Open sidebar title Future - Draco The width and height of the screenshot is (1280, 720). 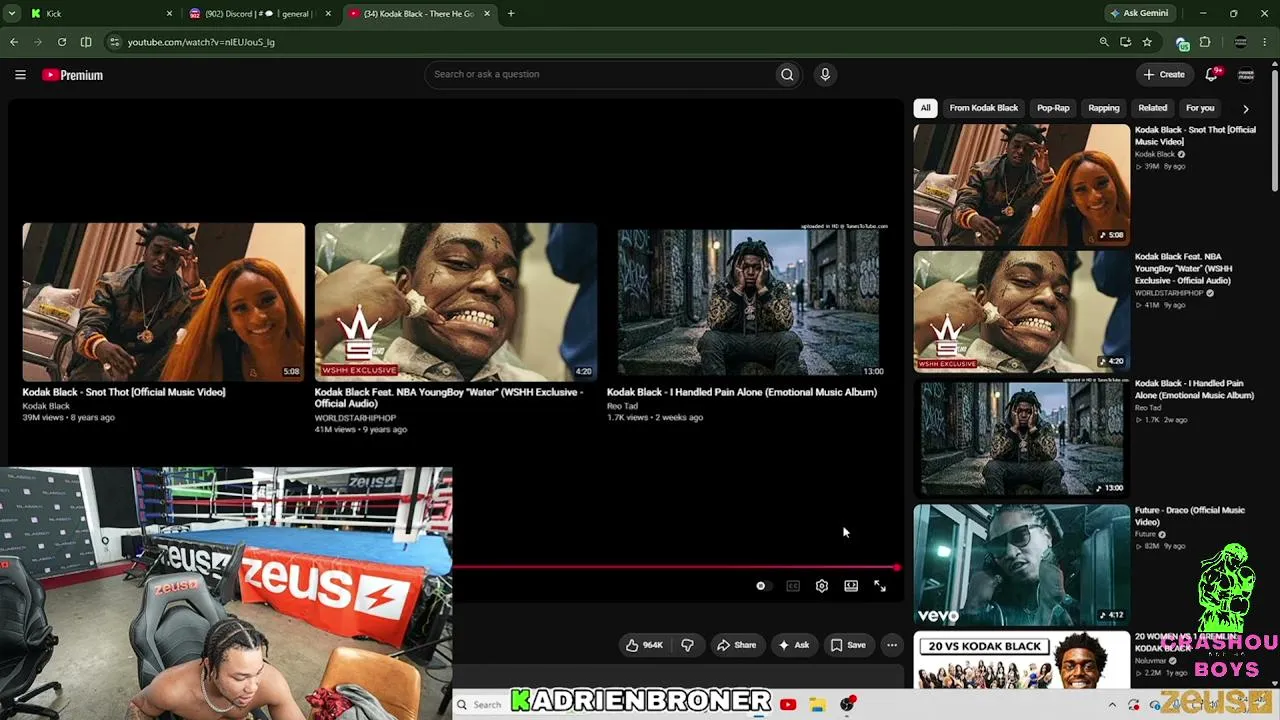coord(1190,516)
